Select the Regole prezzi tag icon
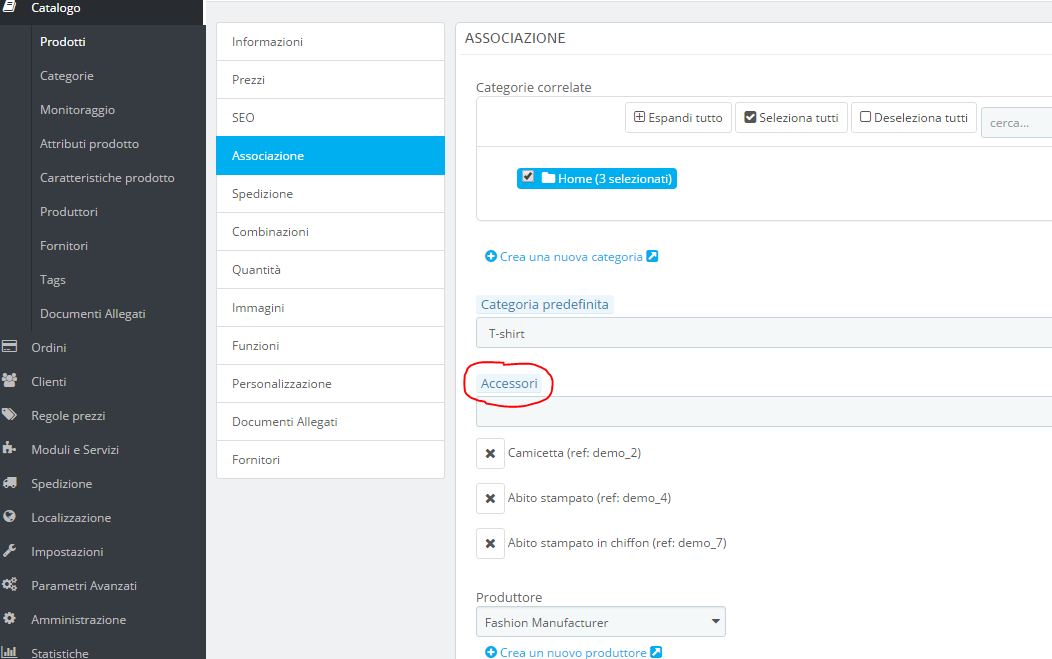The width and height of the screenshot is (1052, 659). coord(14,415)
